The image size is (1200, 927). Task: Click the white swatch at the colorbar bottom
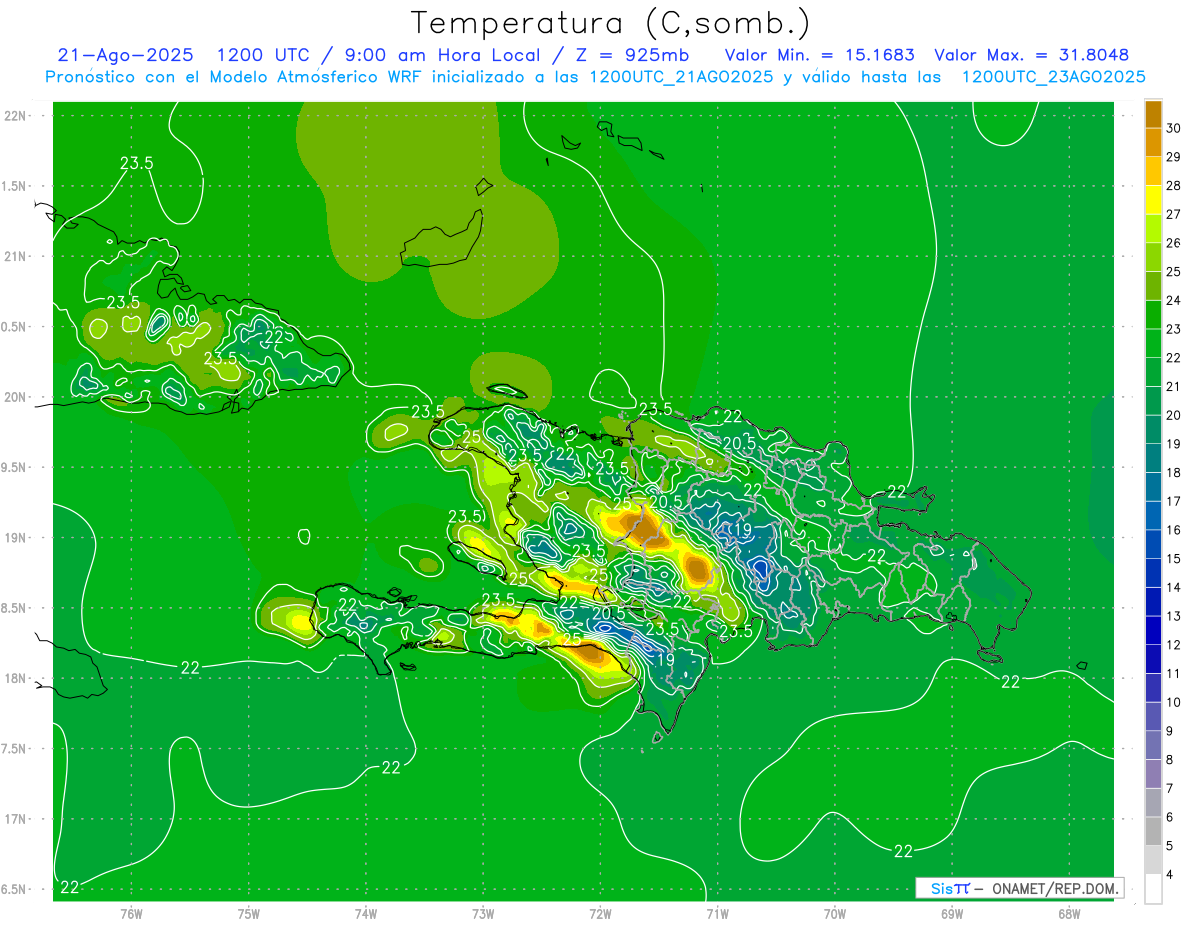pos(1154,889)
